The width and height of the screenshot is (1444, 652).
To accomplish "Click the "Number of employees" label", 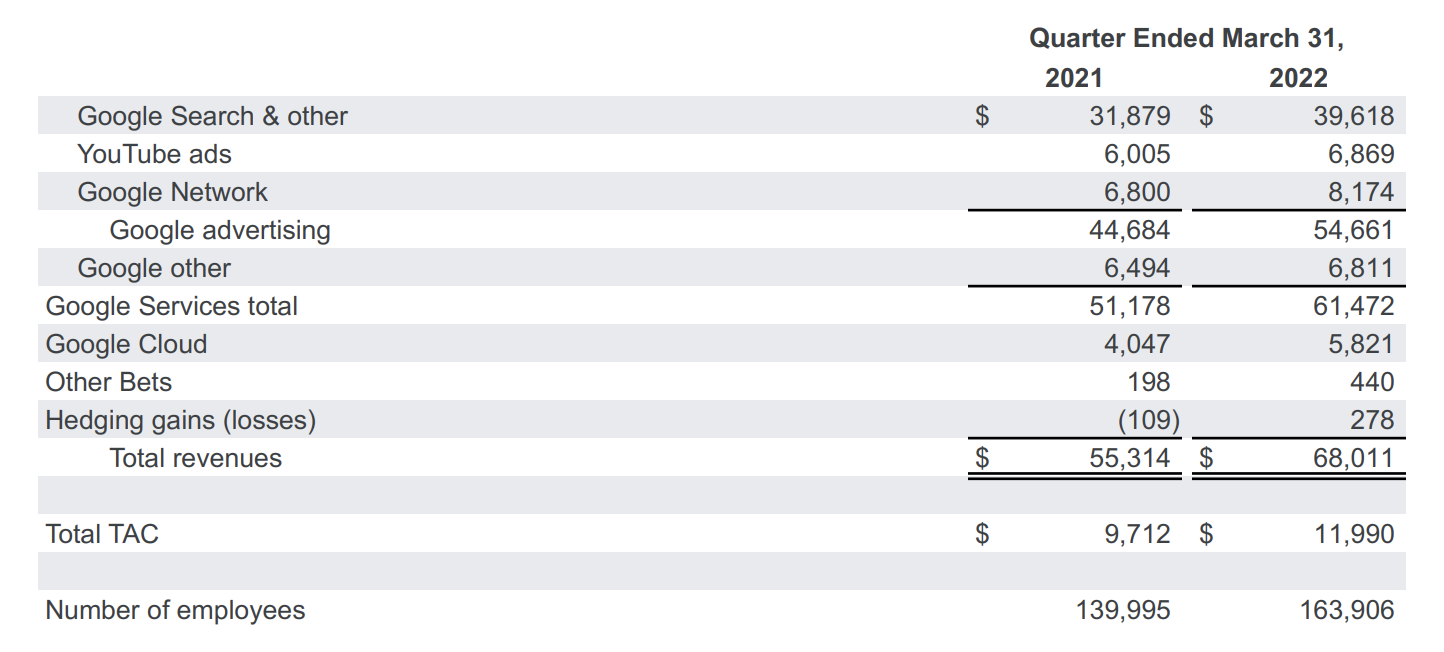I will pos(175,610).
